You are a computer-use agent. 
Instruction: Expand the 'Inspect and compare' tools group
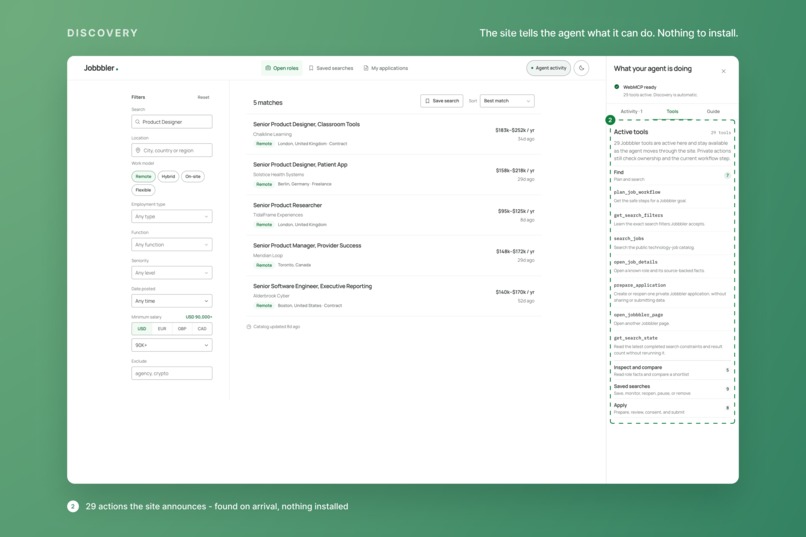pos(672,371)
